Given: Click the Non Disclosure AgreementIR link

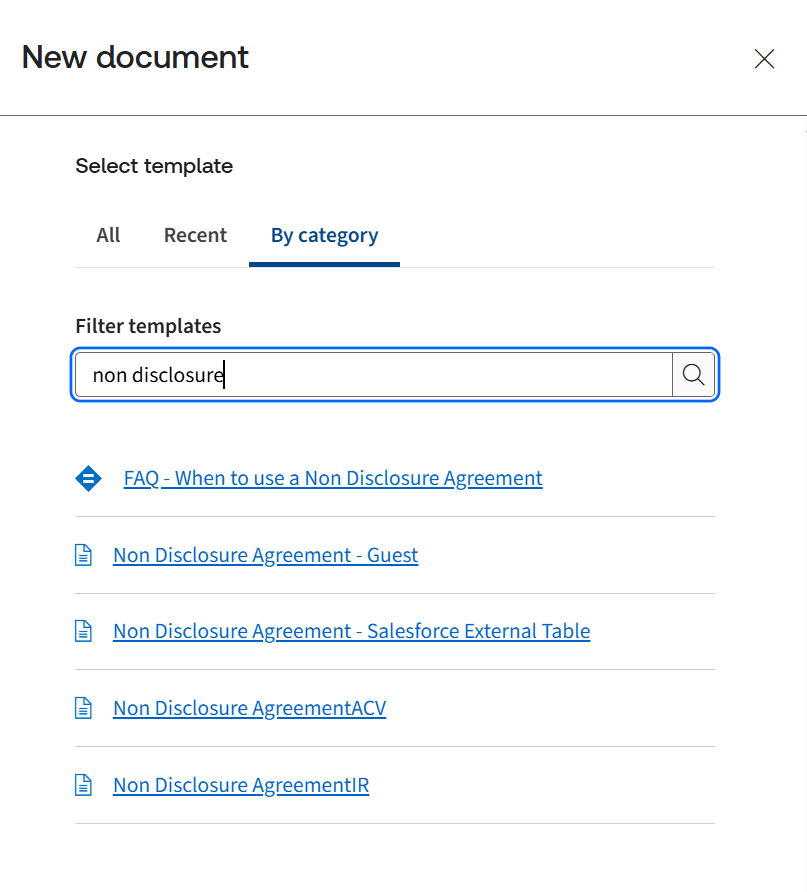Looking at the screenshot, I should [x=240, y=785].
